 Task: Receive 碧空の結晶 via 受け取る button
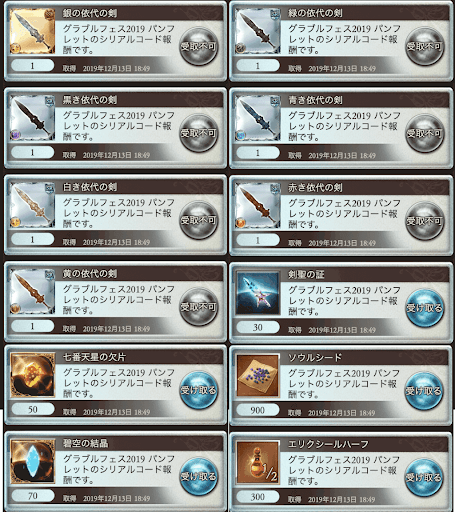pos(199,477)
